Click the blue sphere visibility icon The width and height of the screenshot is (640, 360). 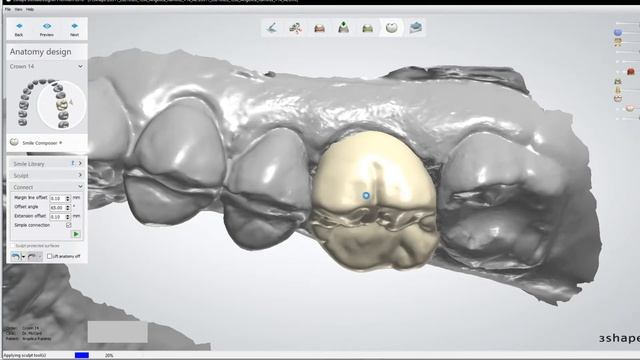(x=618, y=32)
